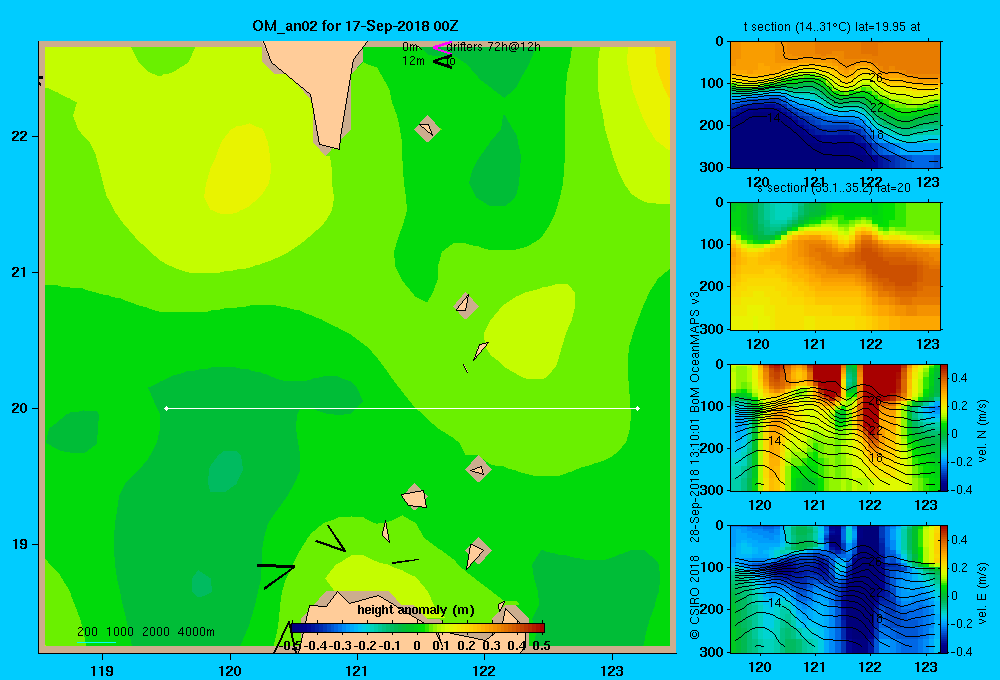Image resolution: width=1000 pixels, height=680 pixels.
Task: Click the yellow height anomaly patch near 21.7N 120E
Action: point(237,169)
